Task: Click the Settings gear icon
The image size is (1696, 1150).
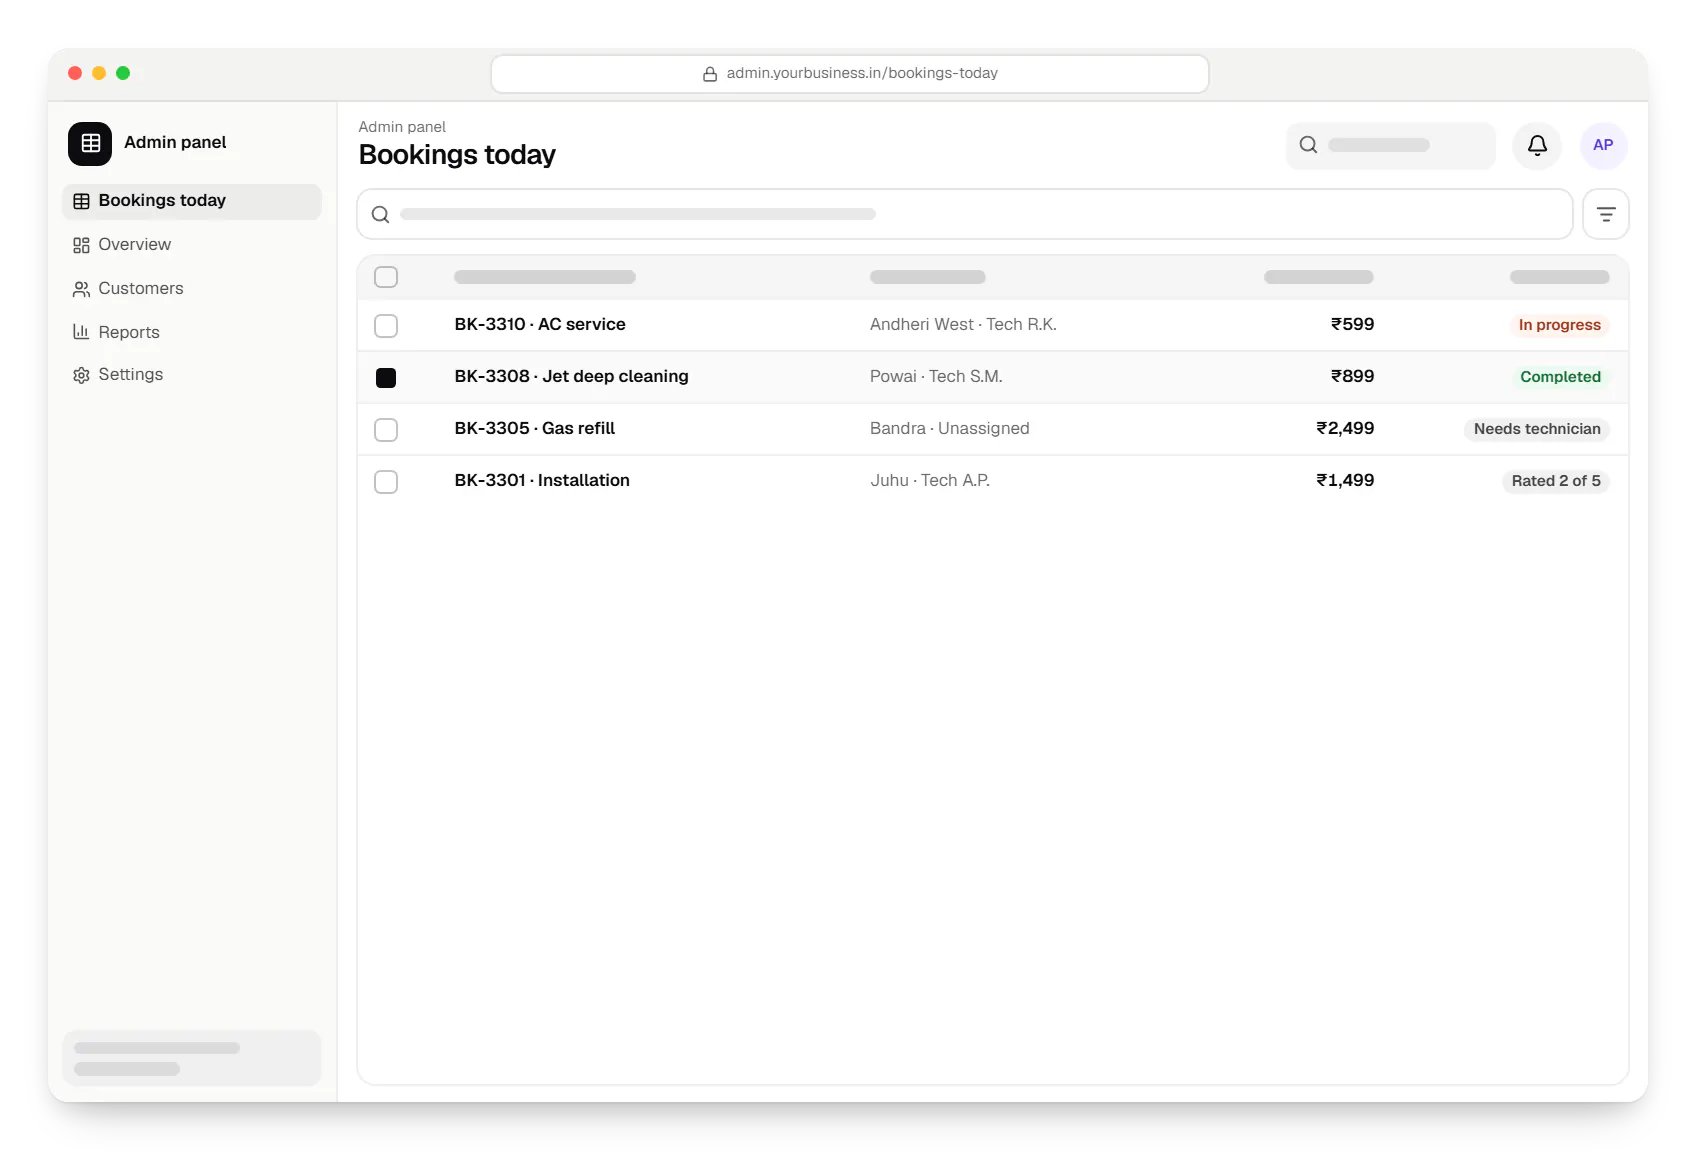Action: [x=81, y=375]
